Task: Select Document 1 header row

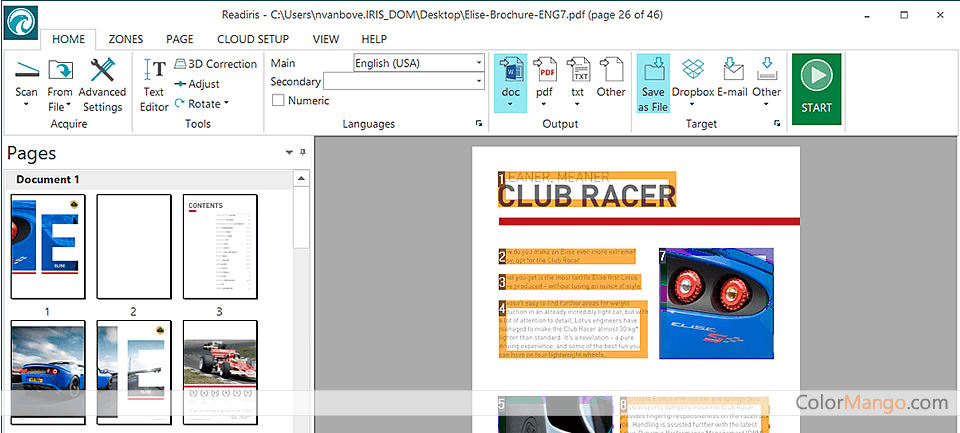Action: [x=150, y=179]
